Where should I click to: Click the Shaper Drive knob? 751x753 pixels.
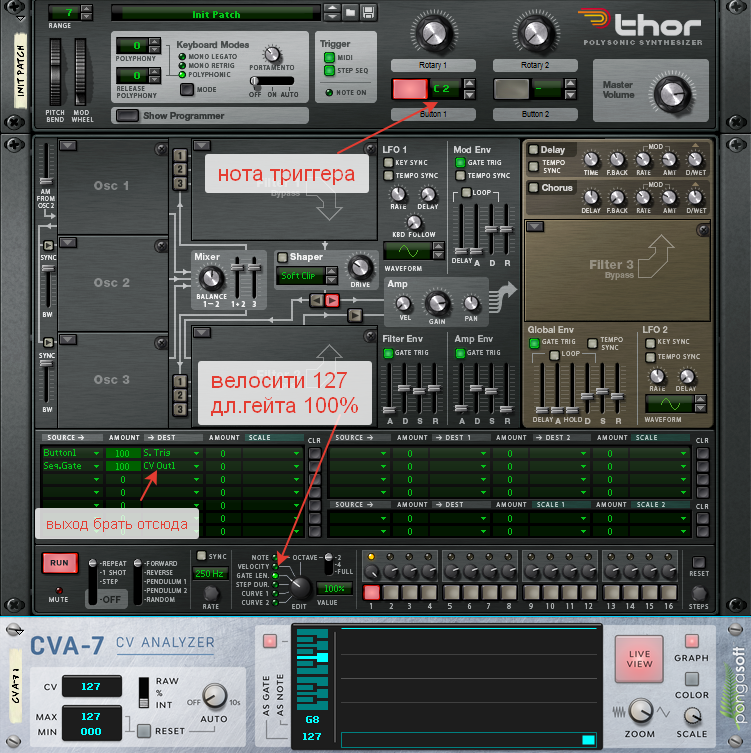coord(360,268)
